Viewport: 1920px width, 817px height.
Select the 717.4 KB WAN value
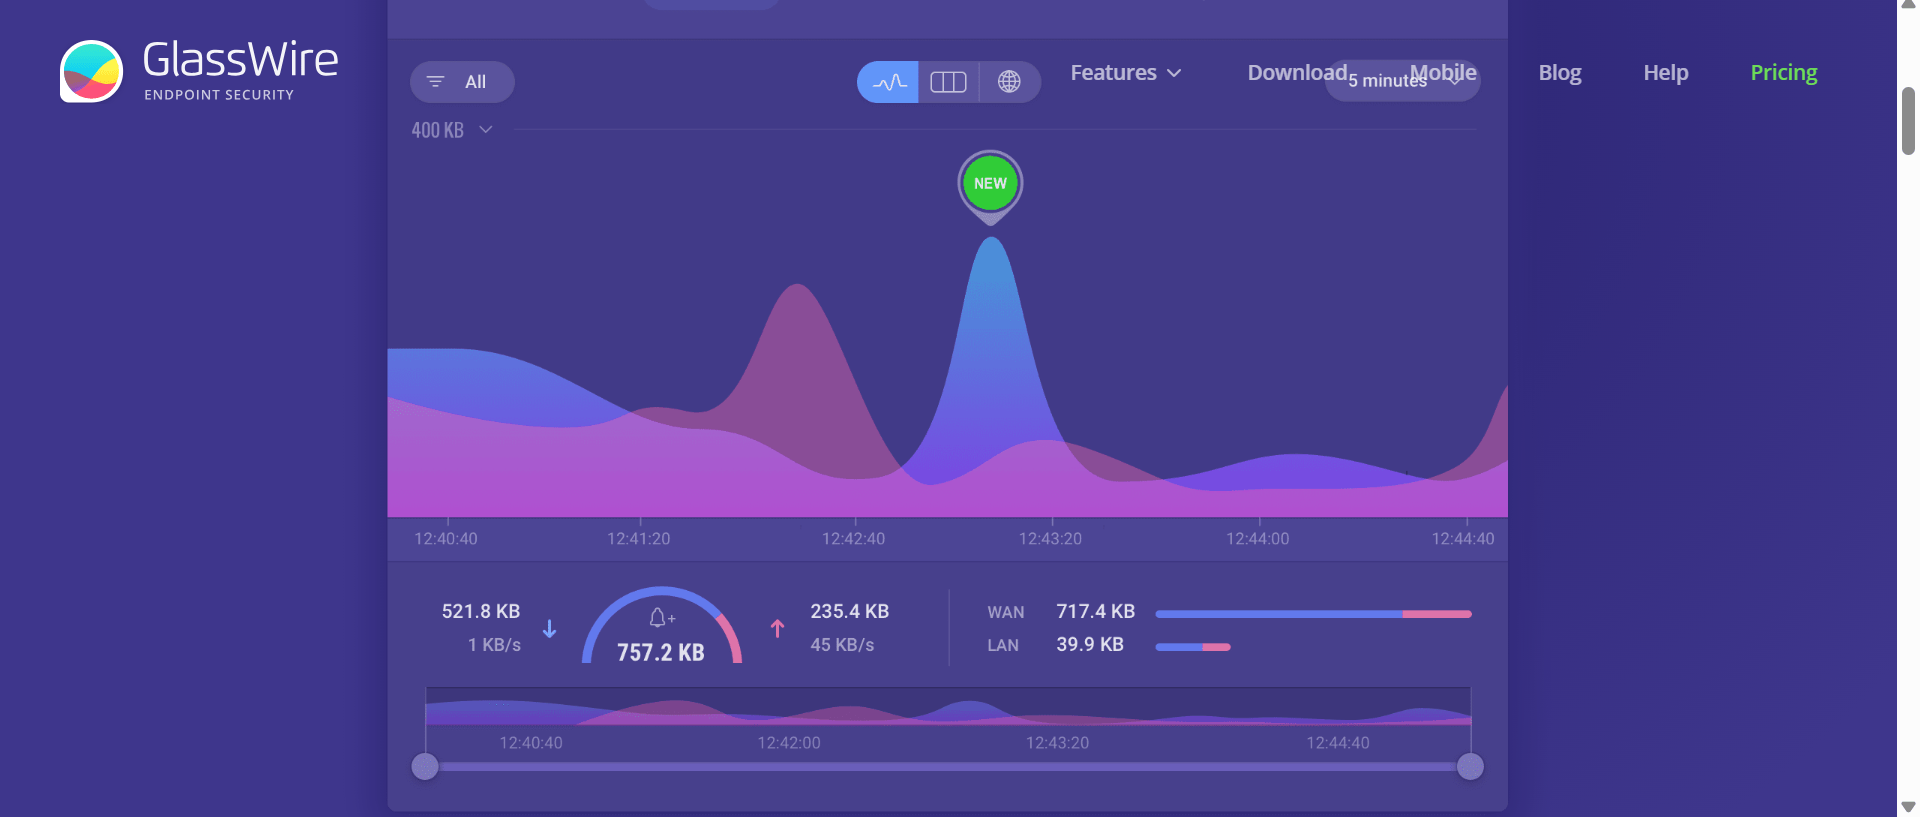click(1096, 611)
